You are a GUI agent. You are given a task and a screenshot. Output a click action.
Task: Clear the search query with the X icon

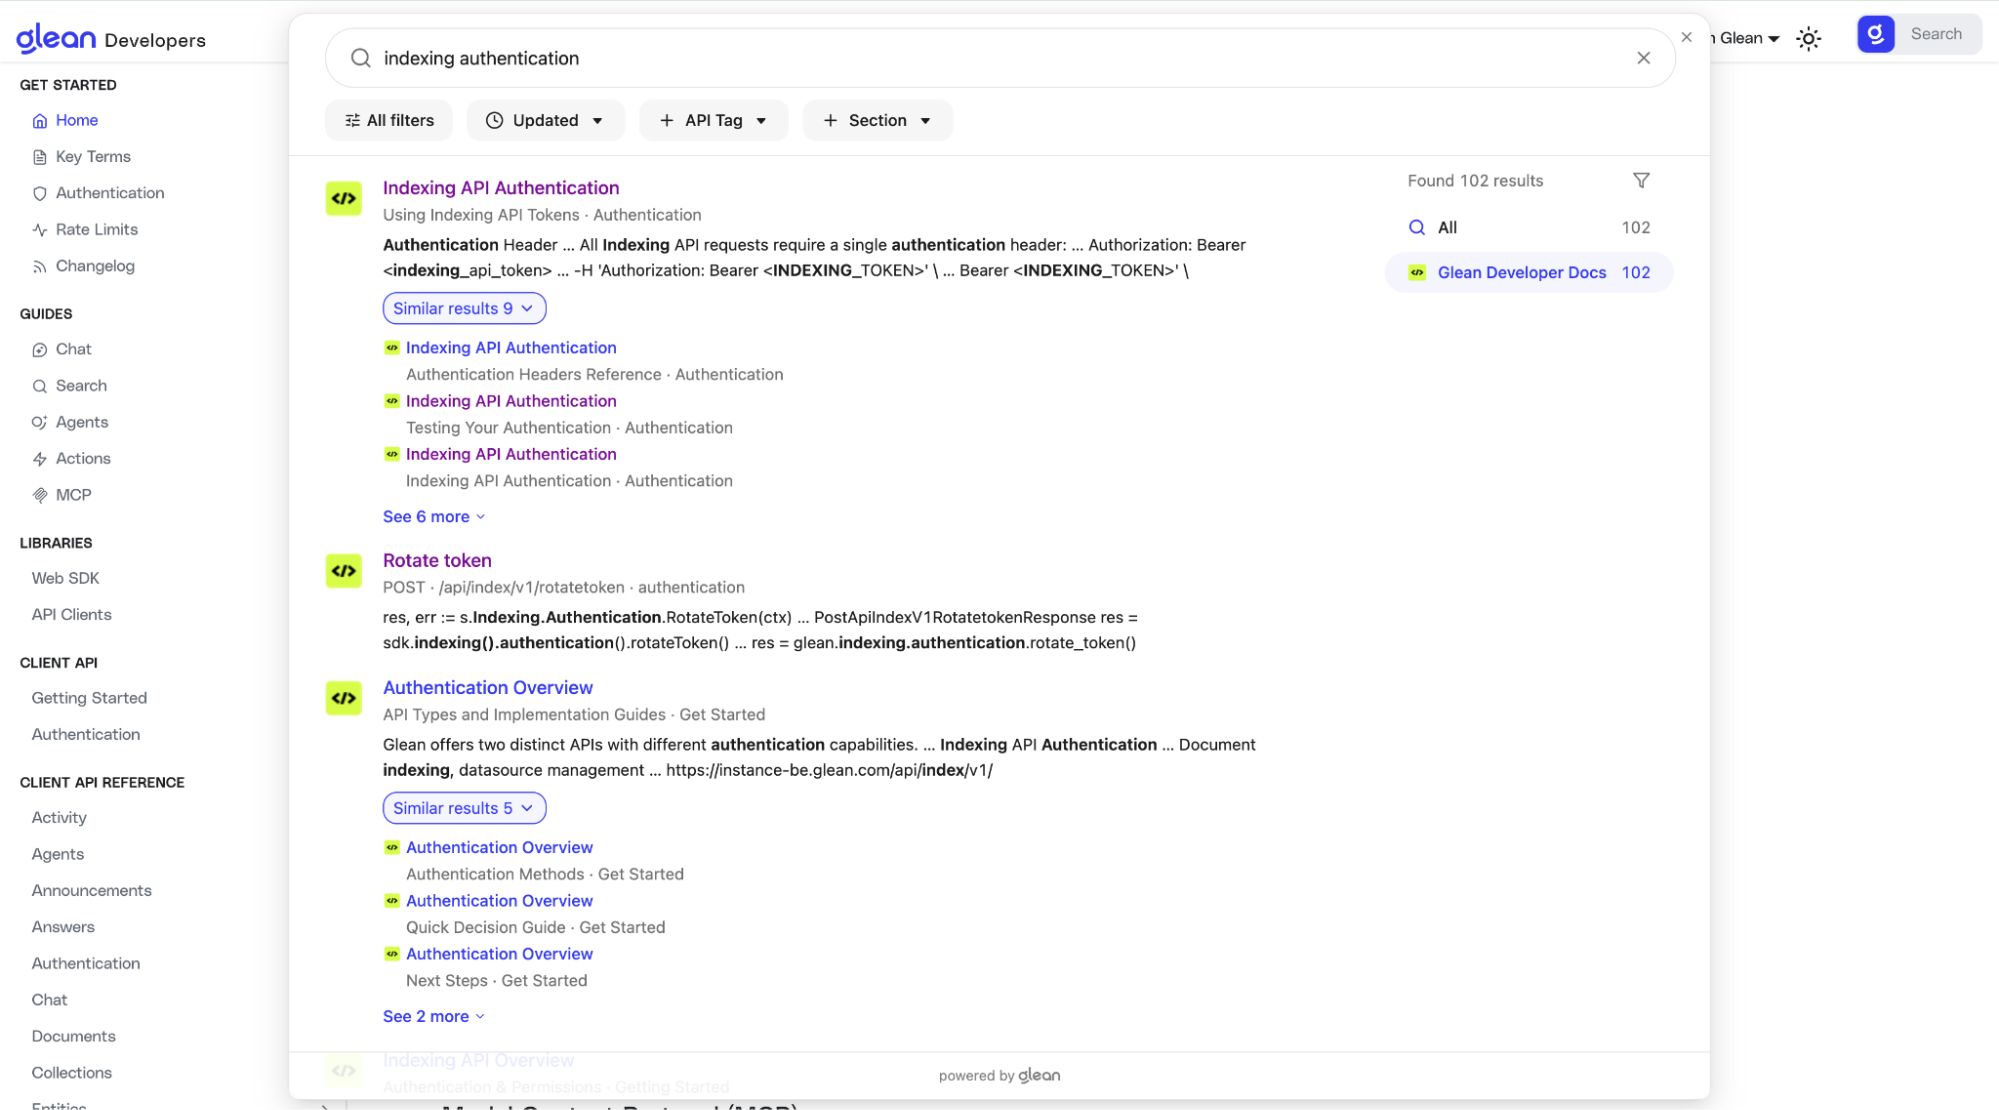point(1643,58)
